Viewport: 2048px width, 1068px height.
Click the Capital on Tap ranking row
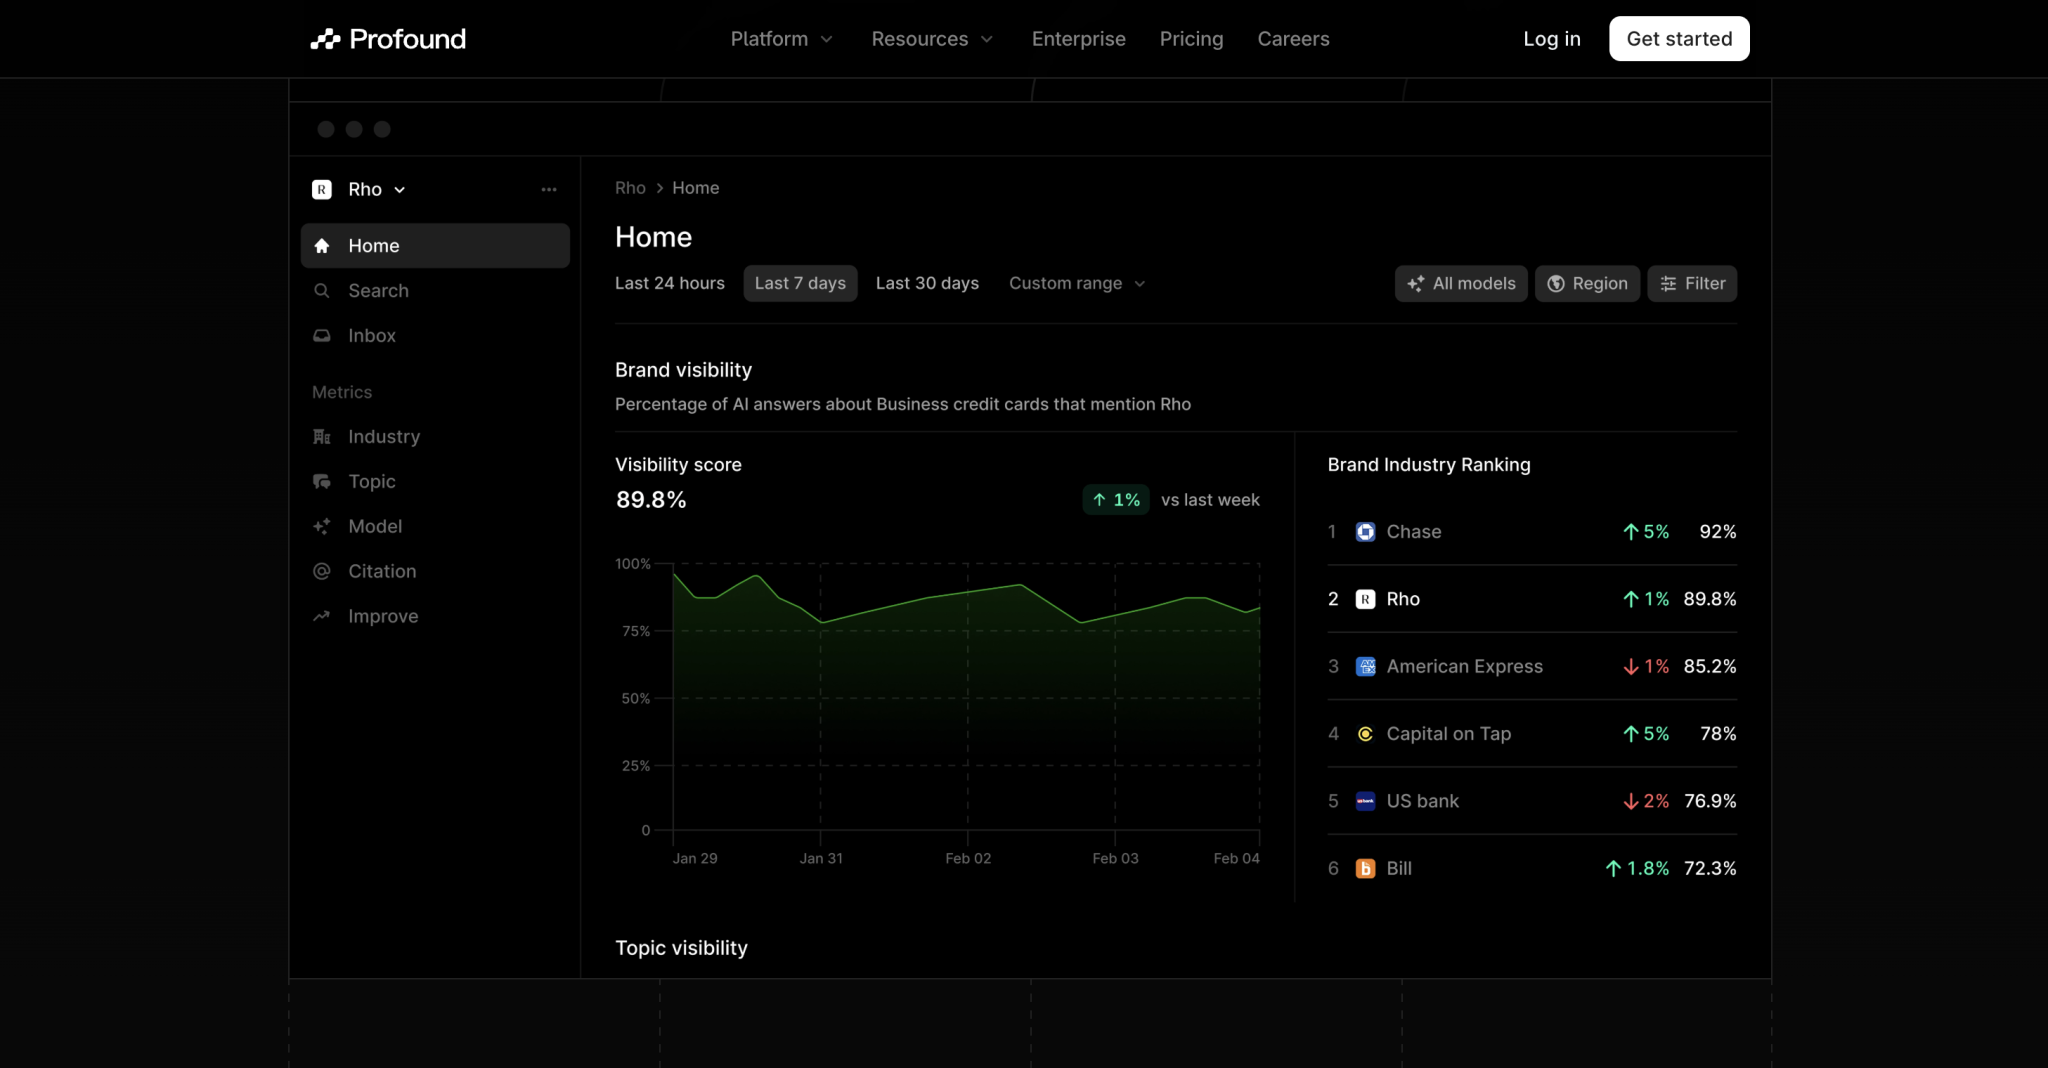click(1532, 734)
